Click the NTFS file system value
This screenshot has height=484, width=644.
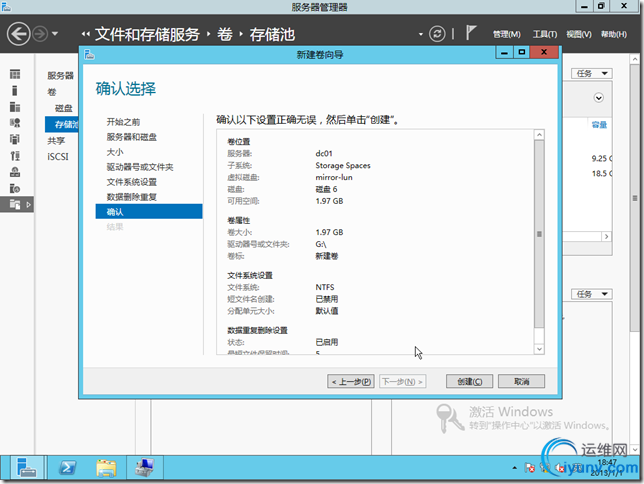coord(325,287)
